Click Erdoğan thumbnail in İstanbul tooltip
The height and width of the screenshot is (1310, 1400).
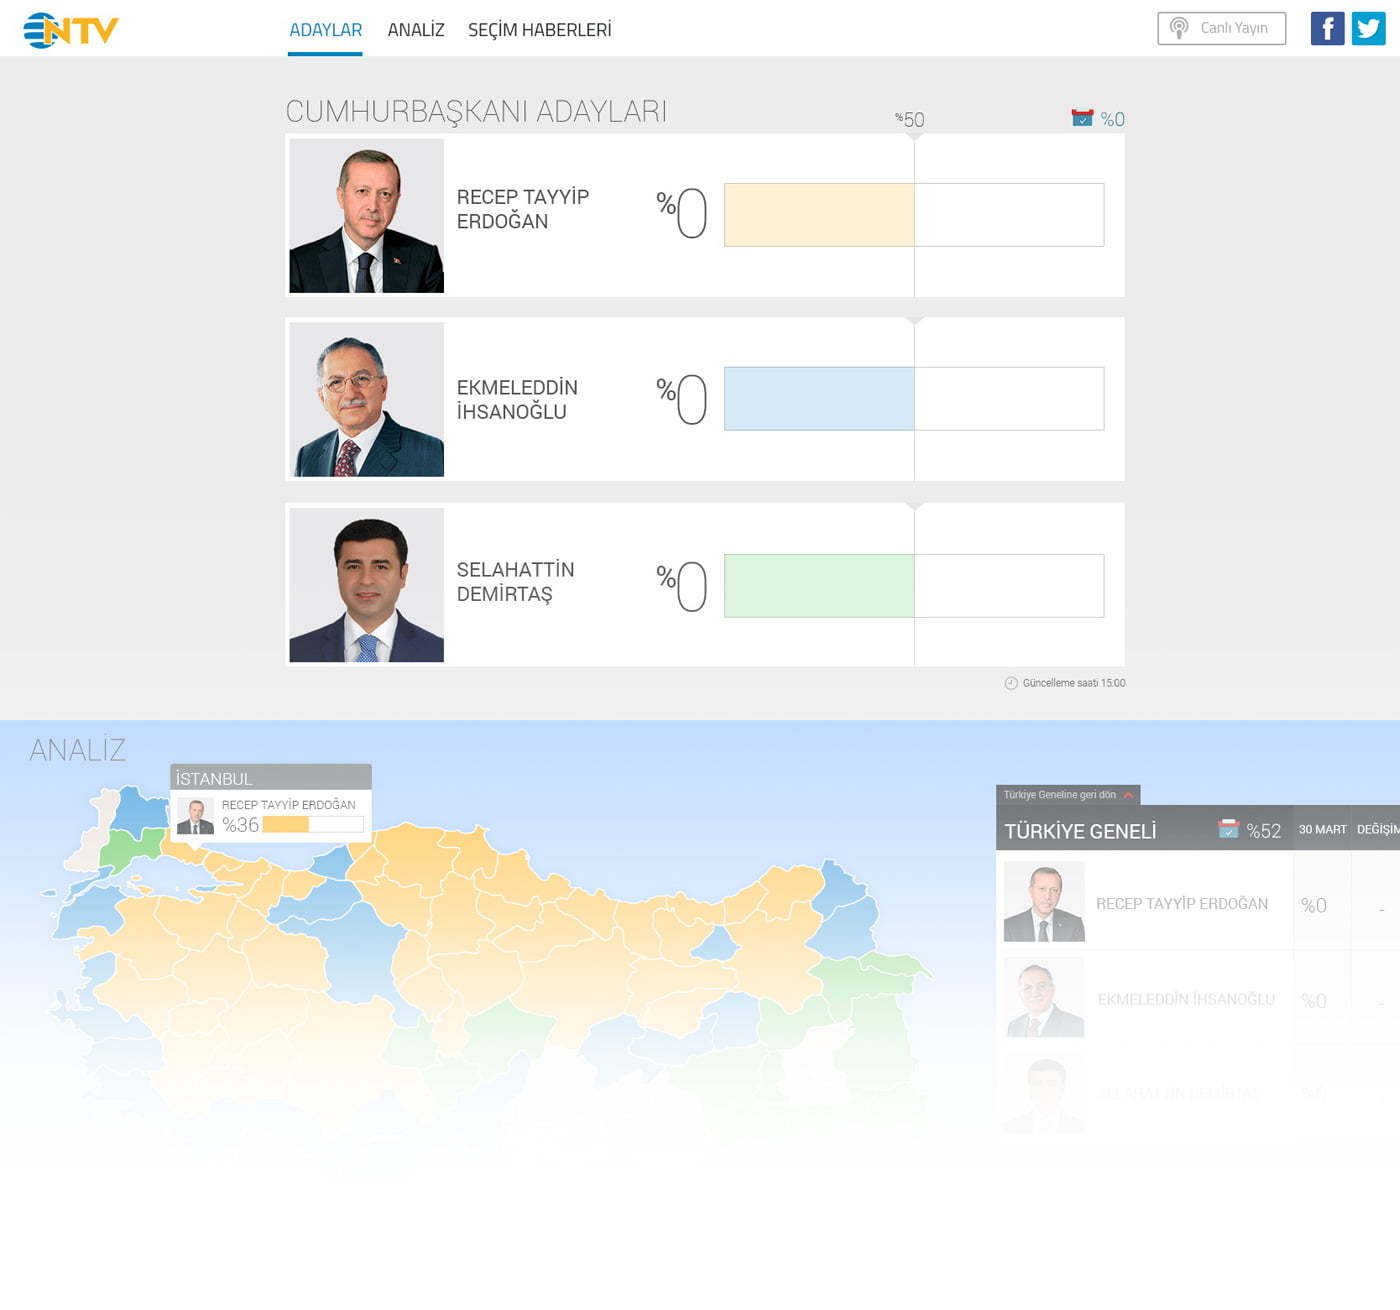195,816
